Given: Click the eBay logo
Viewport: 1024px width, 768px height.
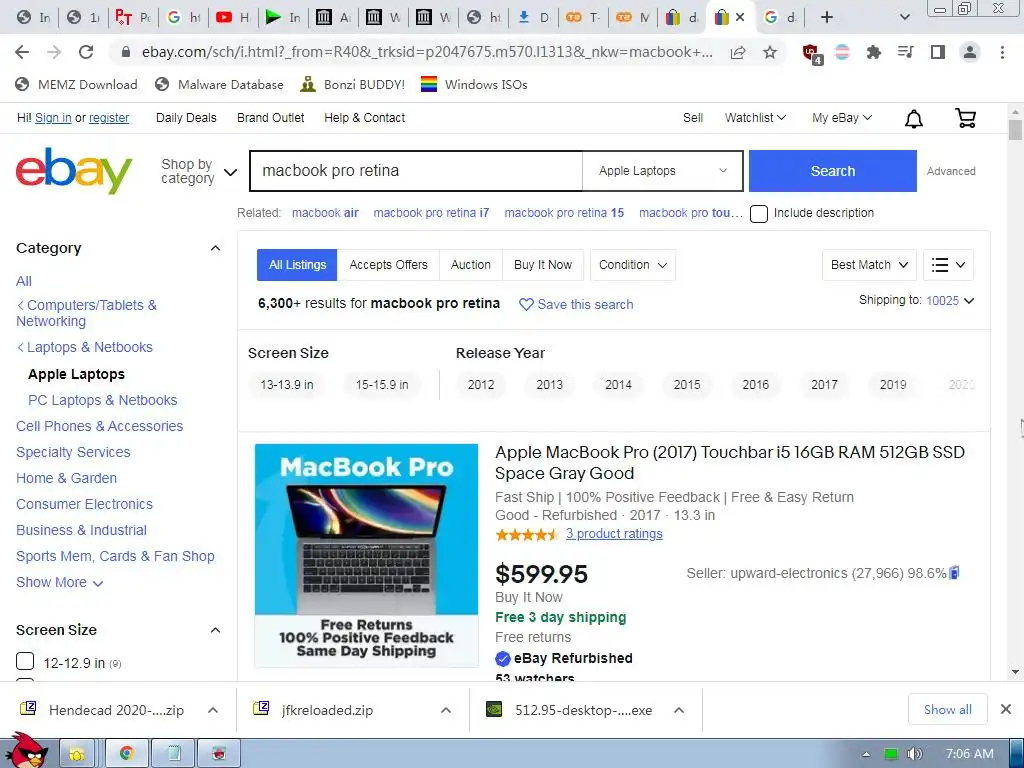Looking at the screenshot, I should [74, 170].
